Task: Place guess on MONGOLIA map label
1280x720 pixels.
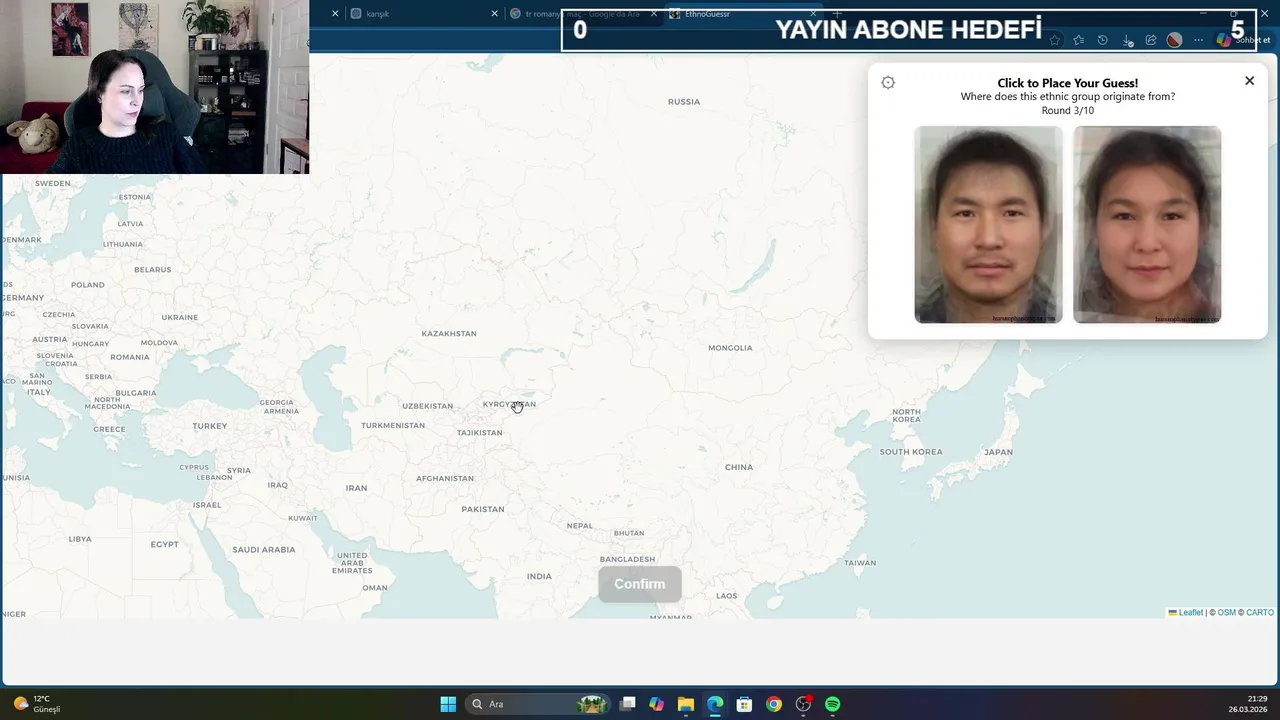Action: [730, 348]
